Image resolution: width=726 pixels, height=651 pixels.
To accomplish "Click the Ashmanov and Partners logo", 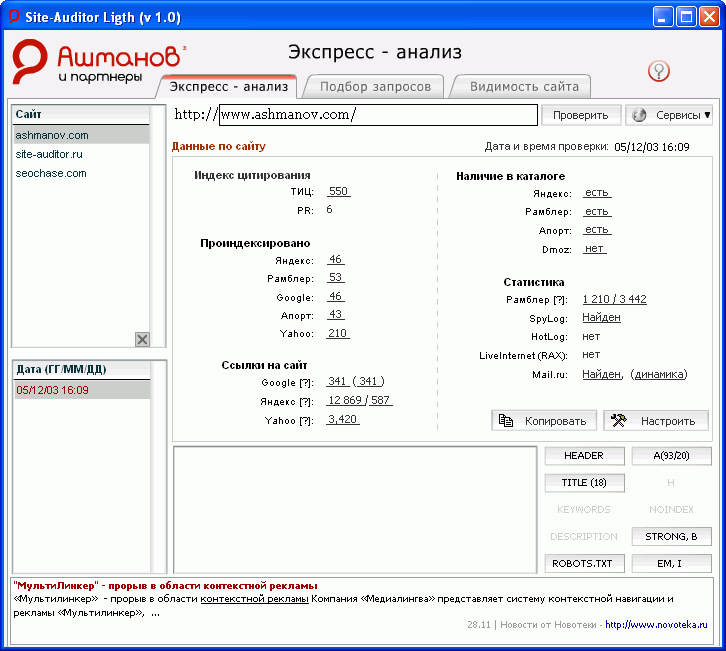I will coord(99,61).
